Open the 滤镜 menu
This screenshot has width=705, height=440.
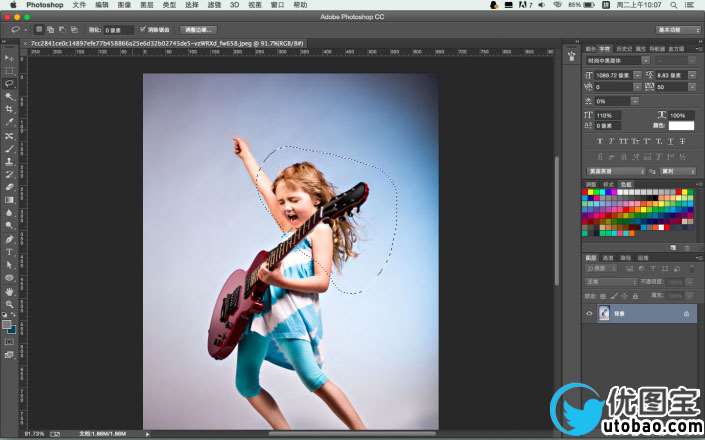coord(214,5)
